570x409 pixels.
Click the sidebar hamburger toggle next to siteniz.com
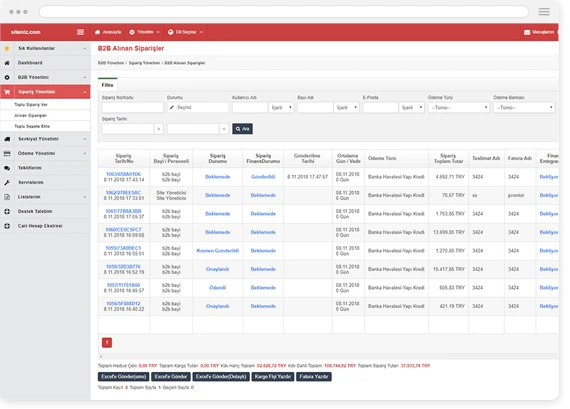click(80, 32)
